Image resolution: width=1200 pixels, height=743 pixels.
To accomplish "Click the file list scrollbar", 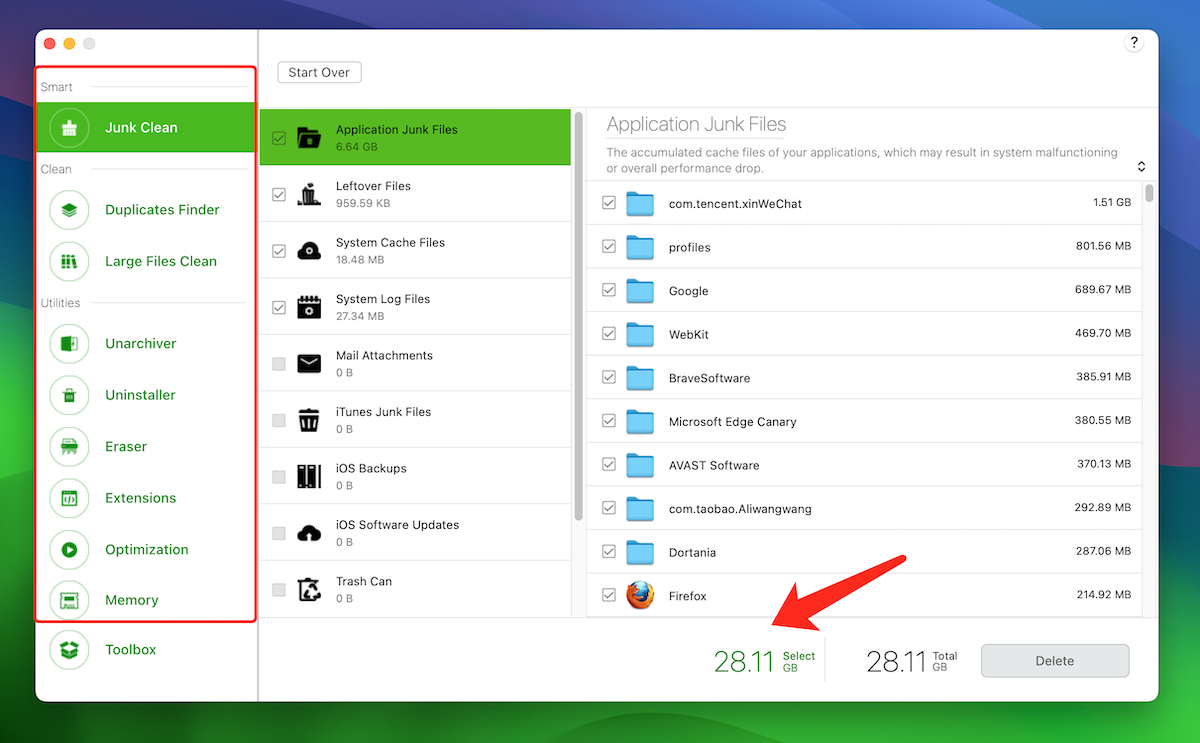I will pos(1149,193).
